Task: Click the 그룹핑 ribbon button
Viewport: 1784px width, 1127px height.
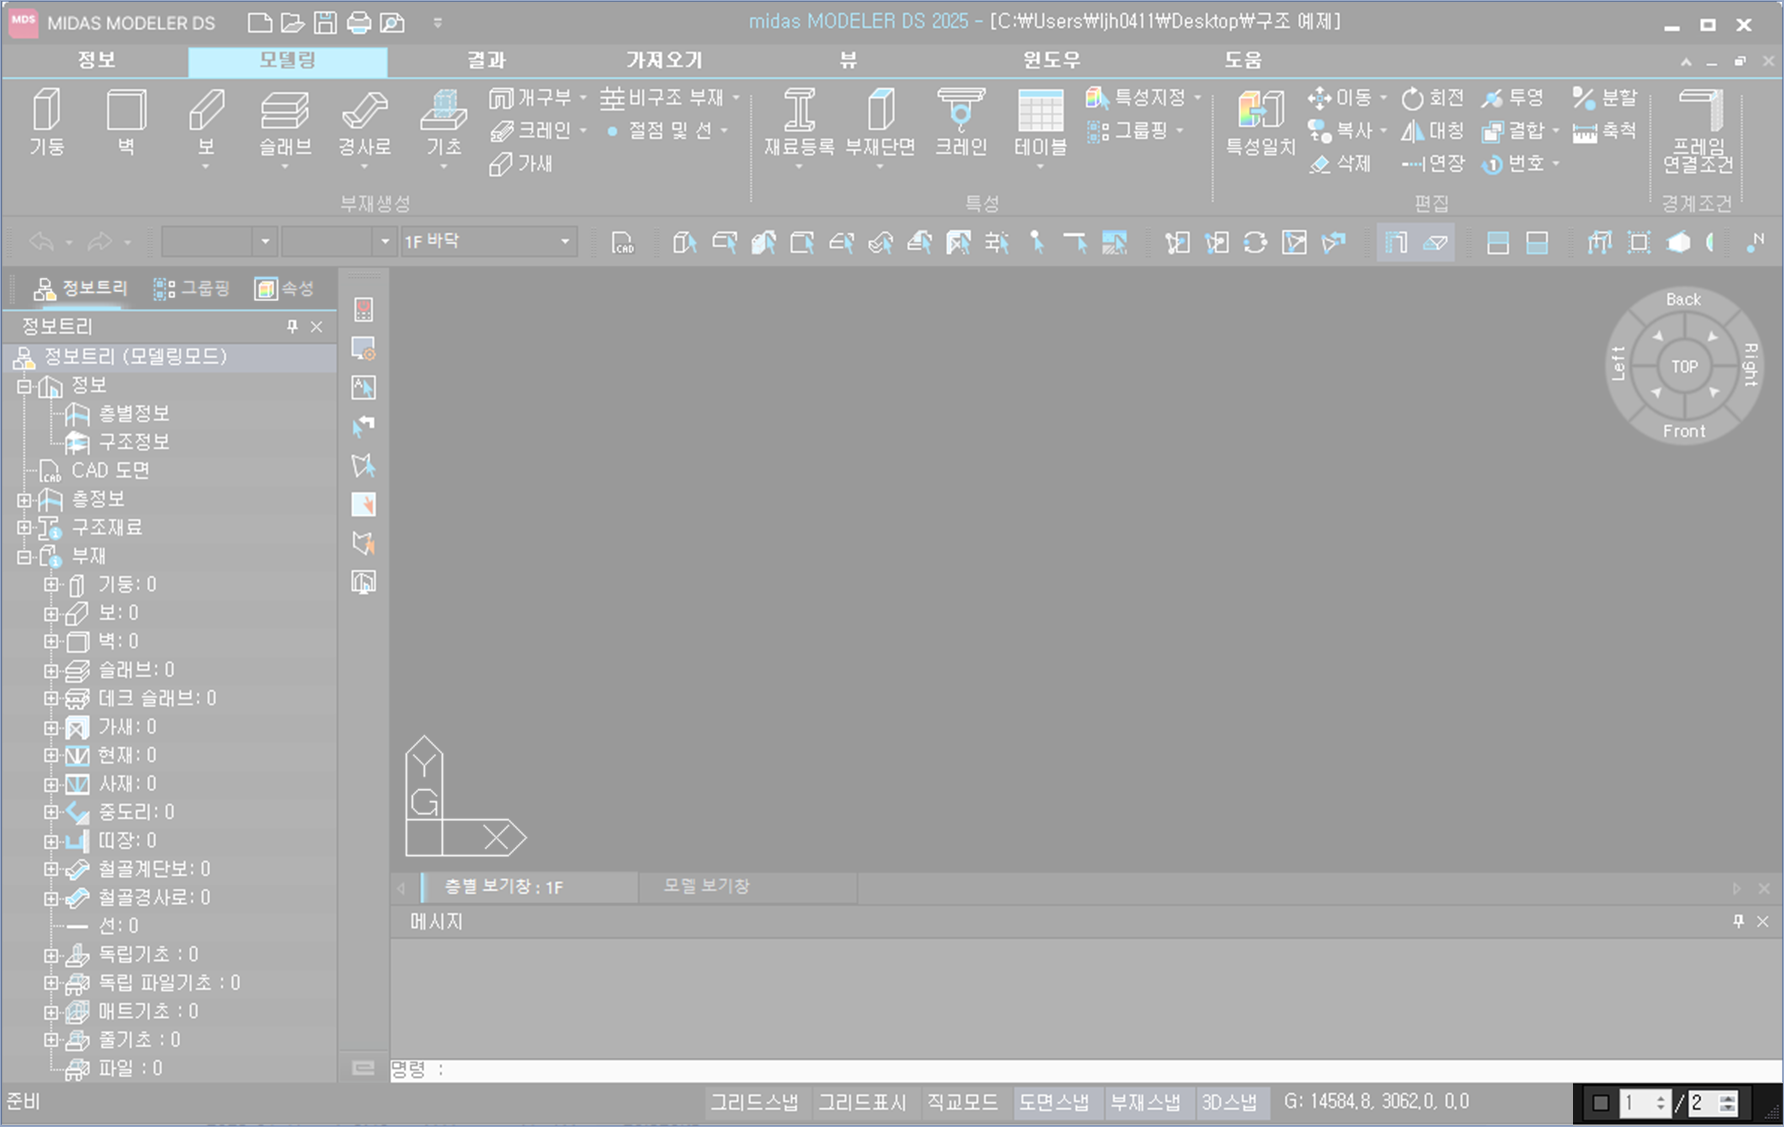Action: pos(1127,131)
